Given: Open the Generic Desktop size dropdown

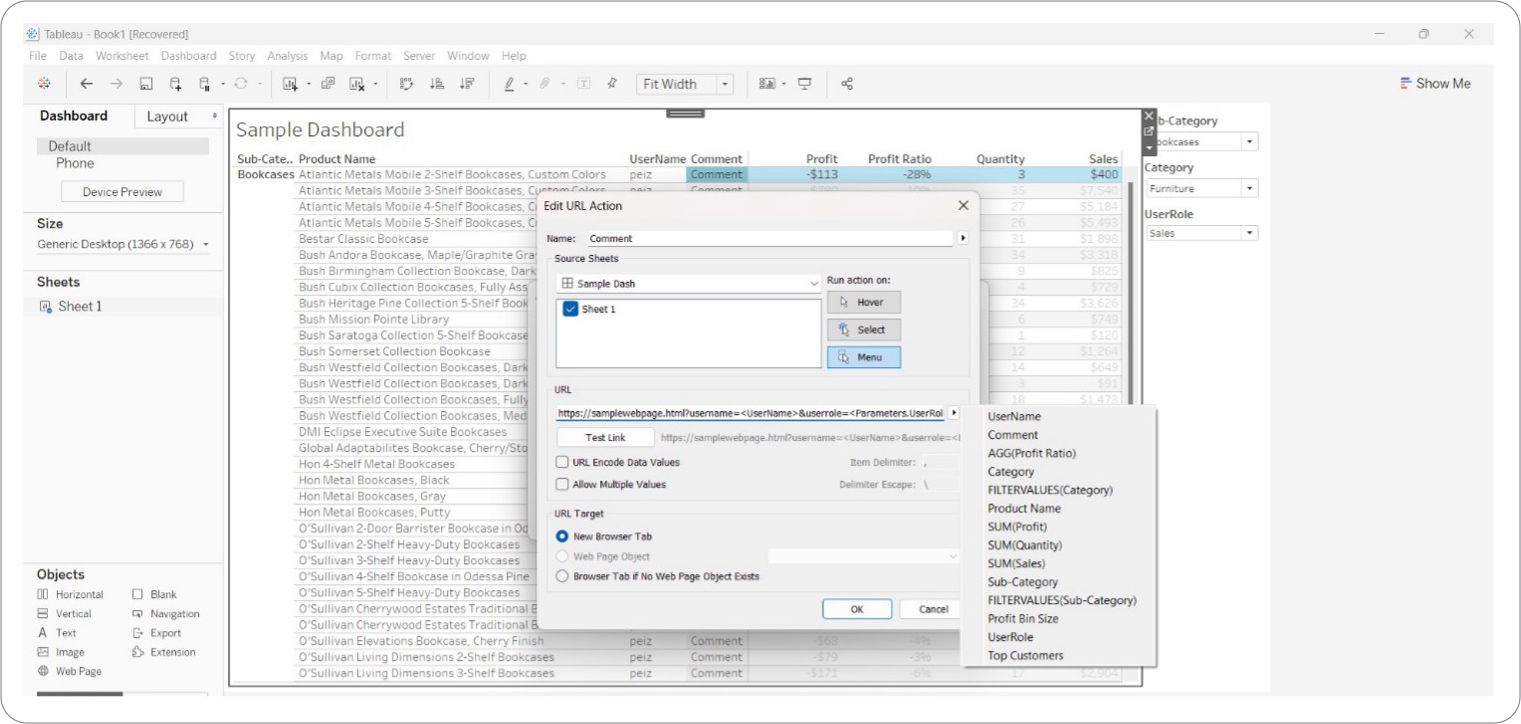Looking at the screenshot, I should coord(123,244).
